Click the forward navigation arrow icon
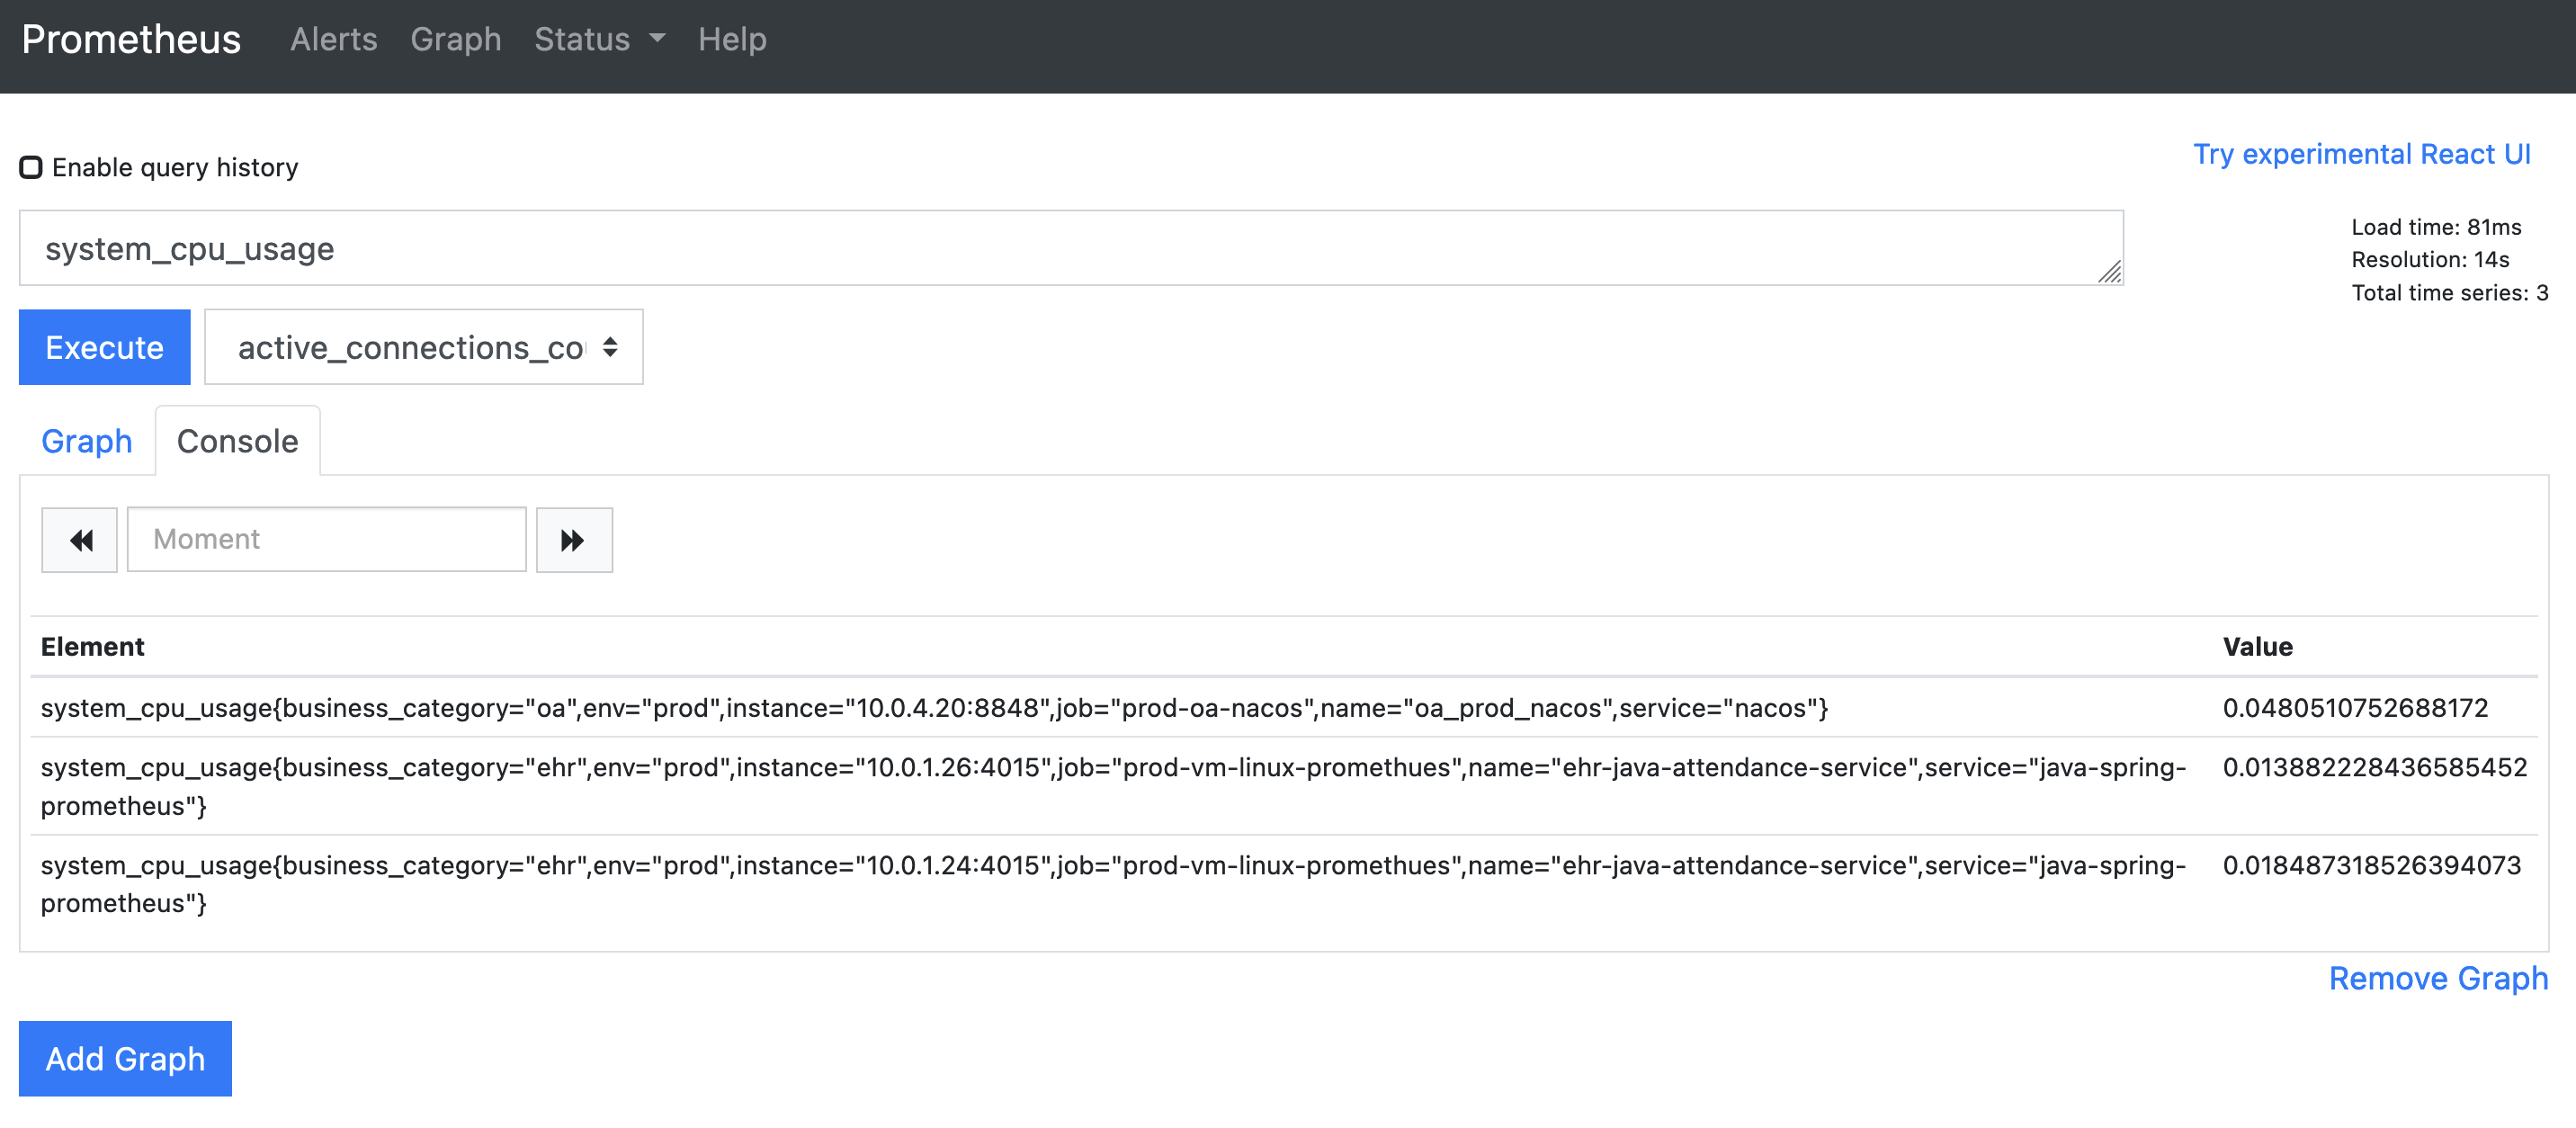 pos(573,539)
